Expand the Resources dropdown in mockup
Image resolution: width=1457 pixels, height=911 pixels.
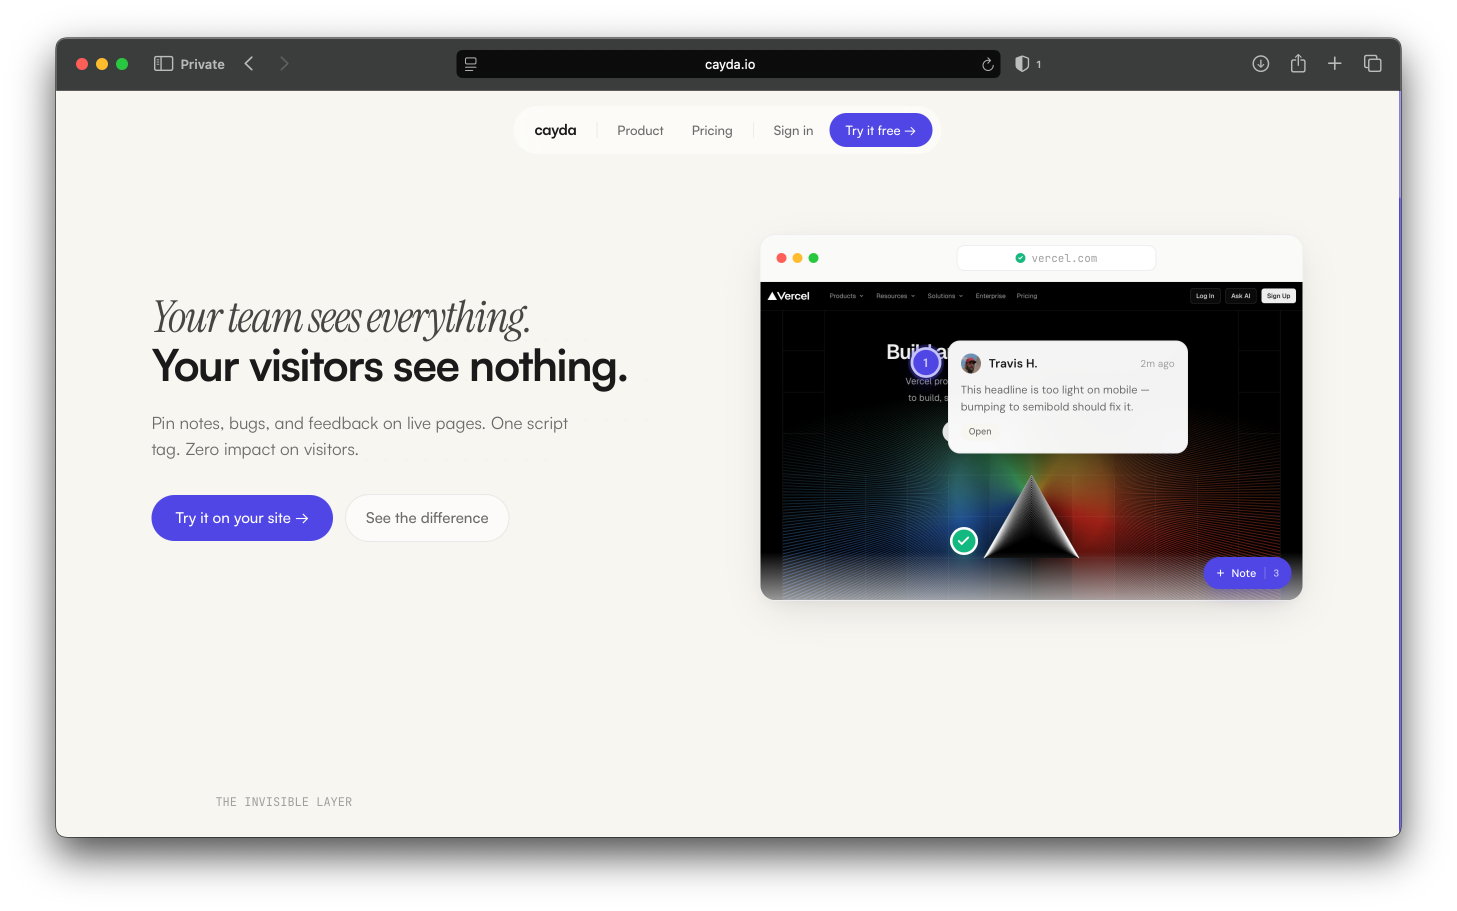[895, 296]
